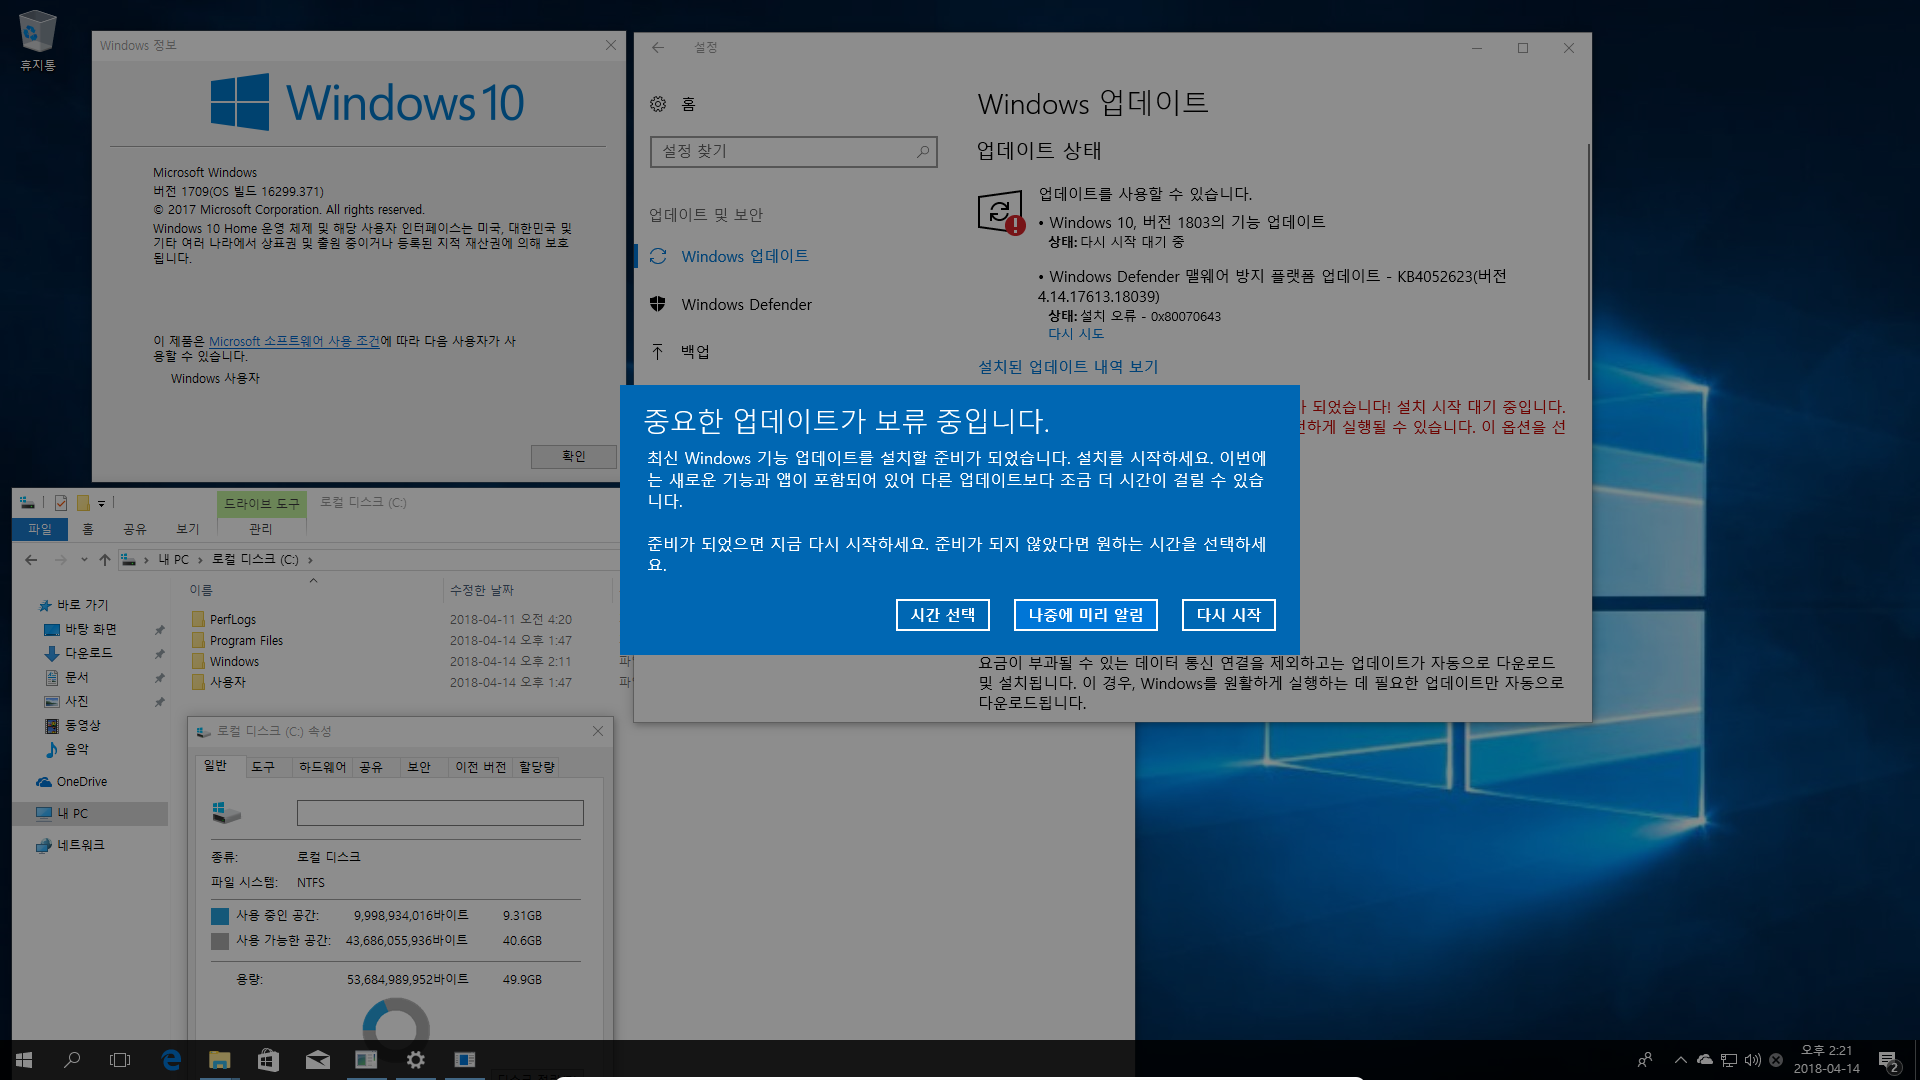Viewport: 1920px width, 1080px height.
Task: Open the 관리 tab under 드라이브 도구
Action: (x=261, y=529)
